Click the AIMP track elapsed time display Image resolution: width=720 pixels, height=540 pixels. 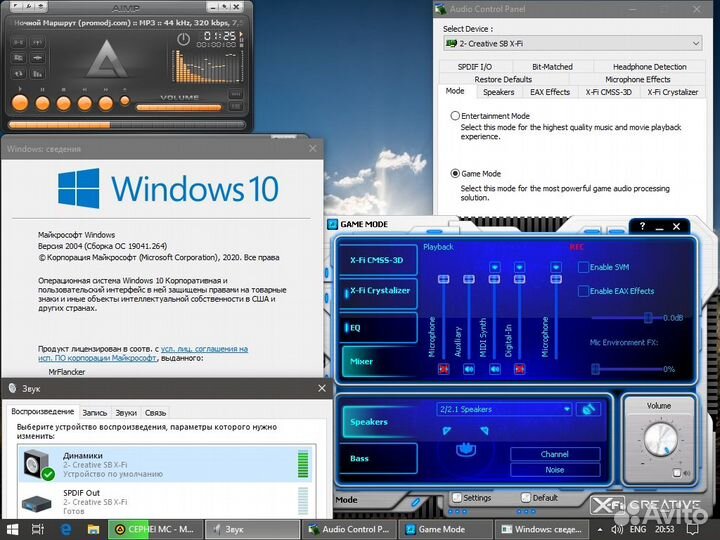click(219, 35)
